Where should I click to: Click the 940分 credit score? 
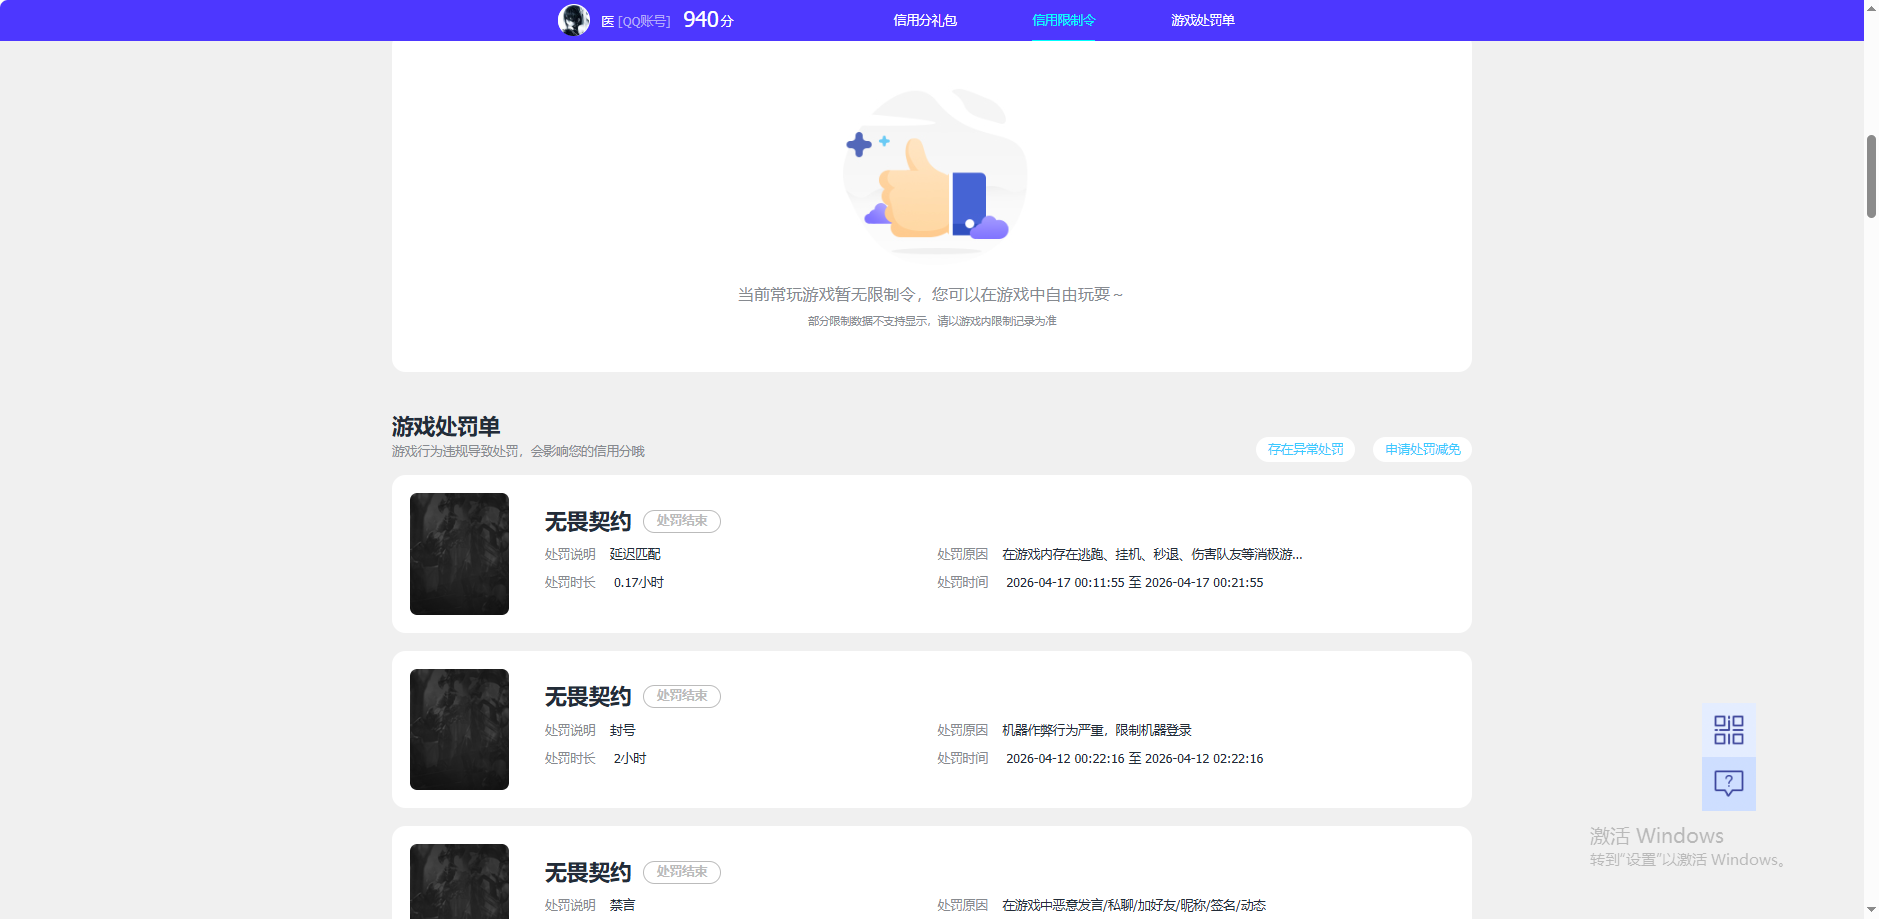[x=708, y=20]
